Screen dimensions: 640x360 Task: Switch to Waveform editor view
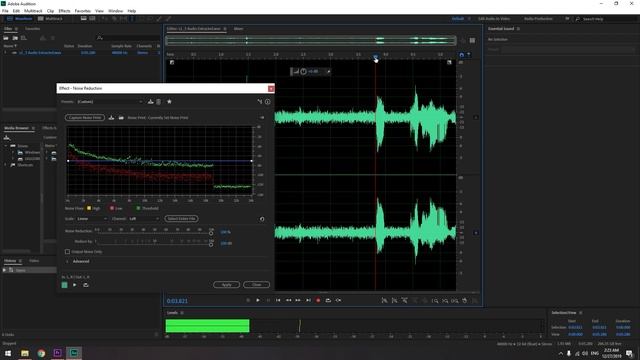[20, 19]
